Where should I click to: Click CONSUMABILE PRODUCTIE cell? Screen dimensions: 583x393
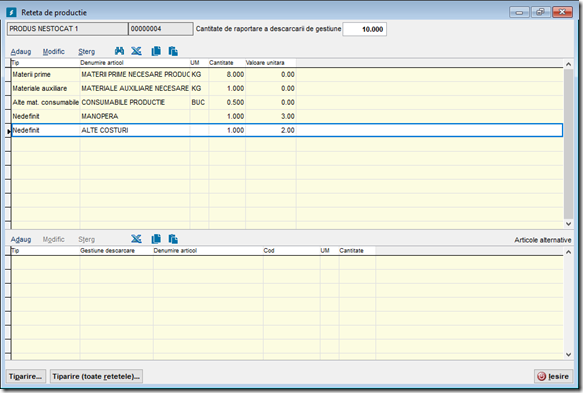pos(135,102)
